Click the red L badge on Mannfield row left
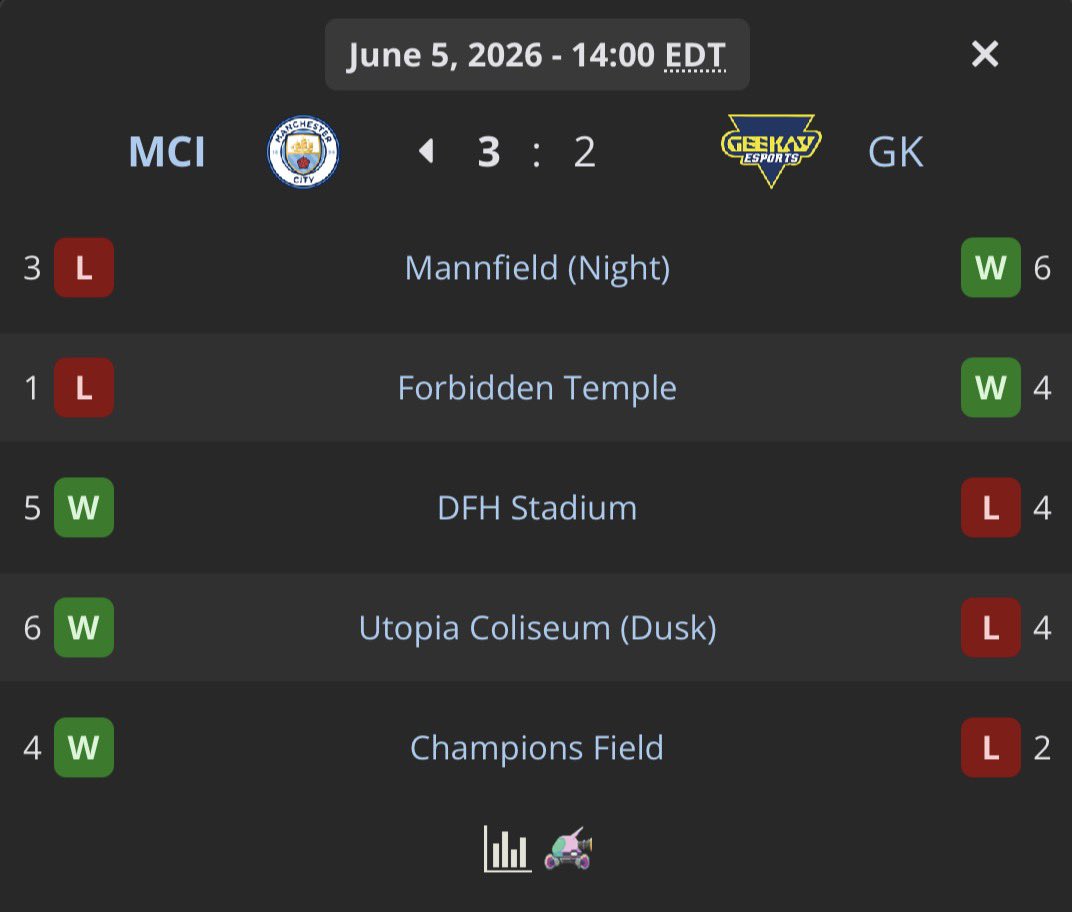 click(x=84, y=267)
